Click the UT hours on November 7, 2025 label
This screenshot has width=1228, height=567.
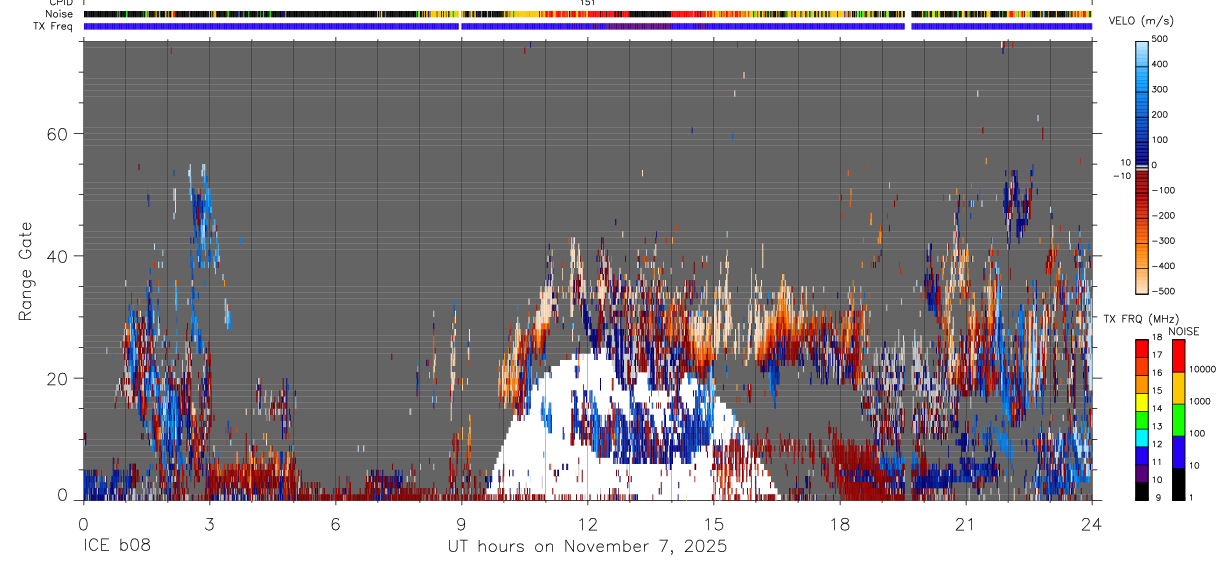(x=587, y=547)
